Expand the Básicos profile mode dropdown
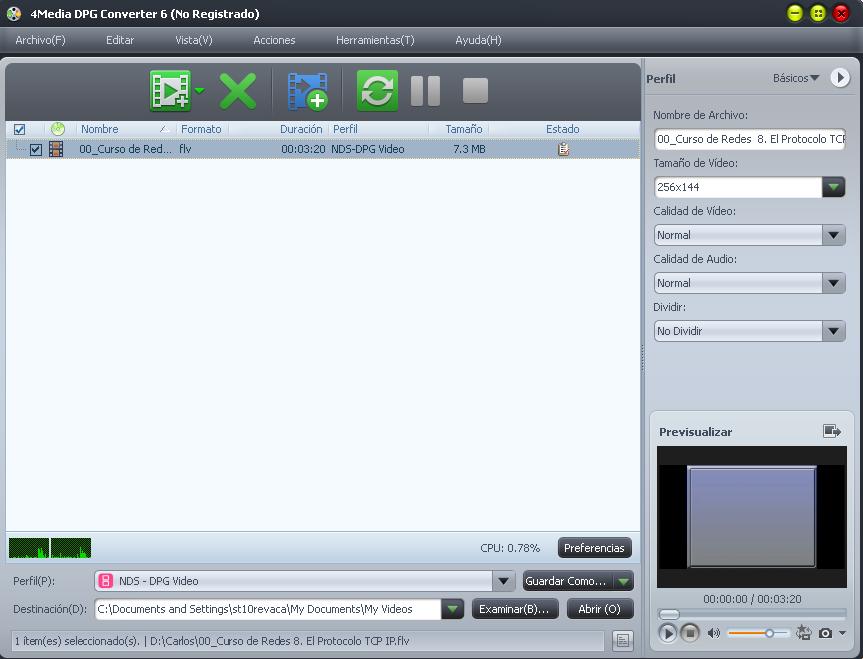Image resolution: width=863 pixels, height=659 pixels. click(x=796, y=78)
